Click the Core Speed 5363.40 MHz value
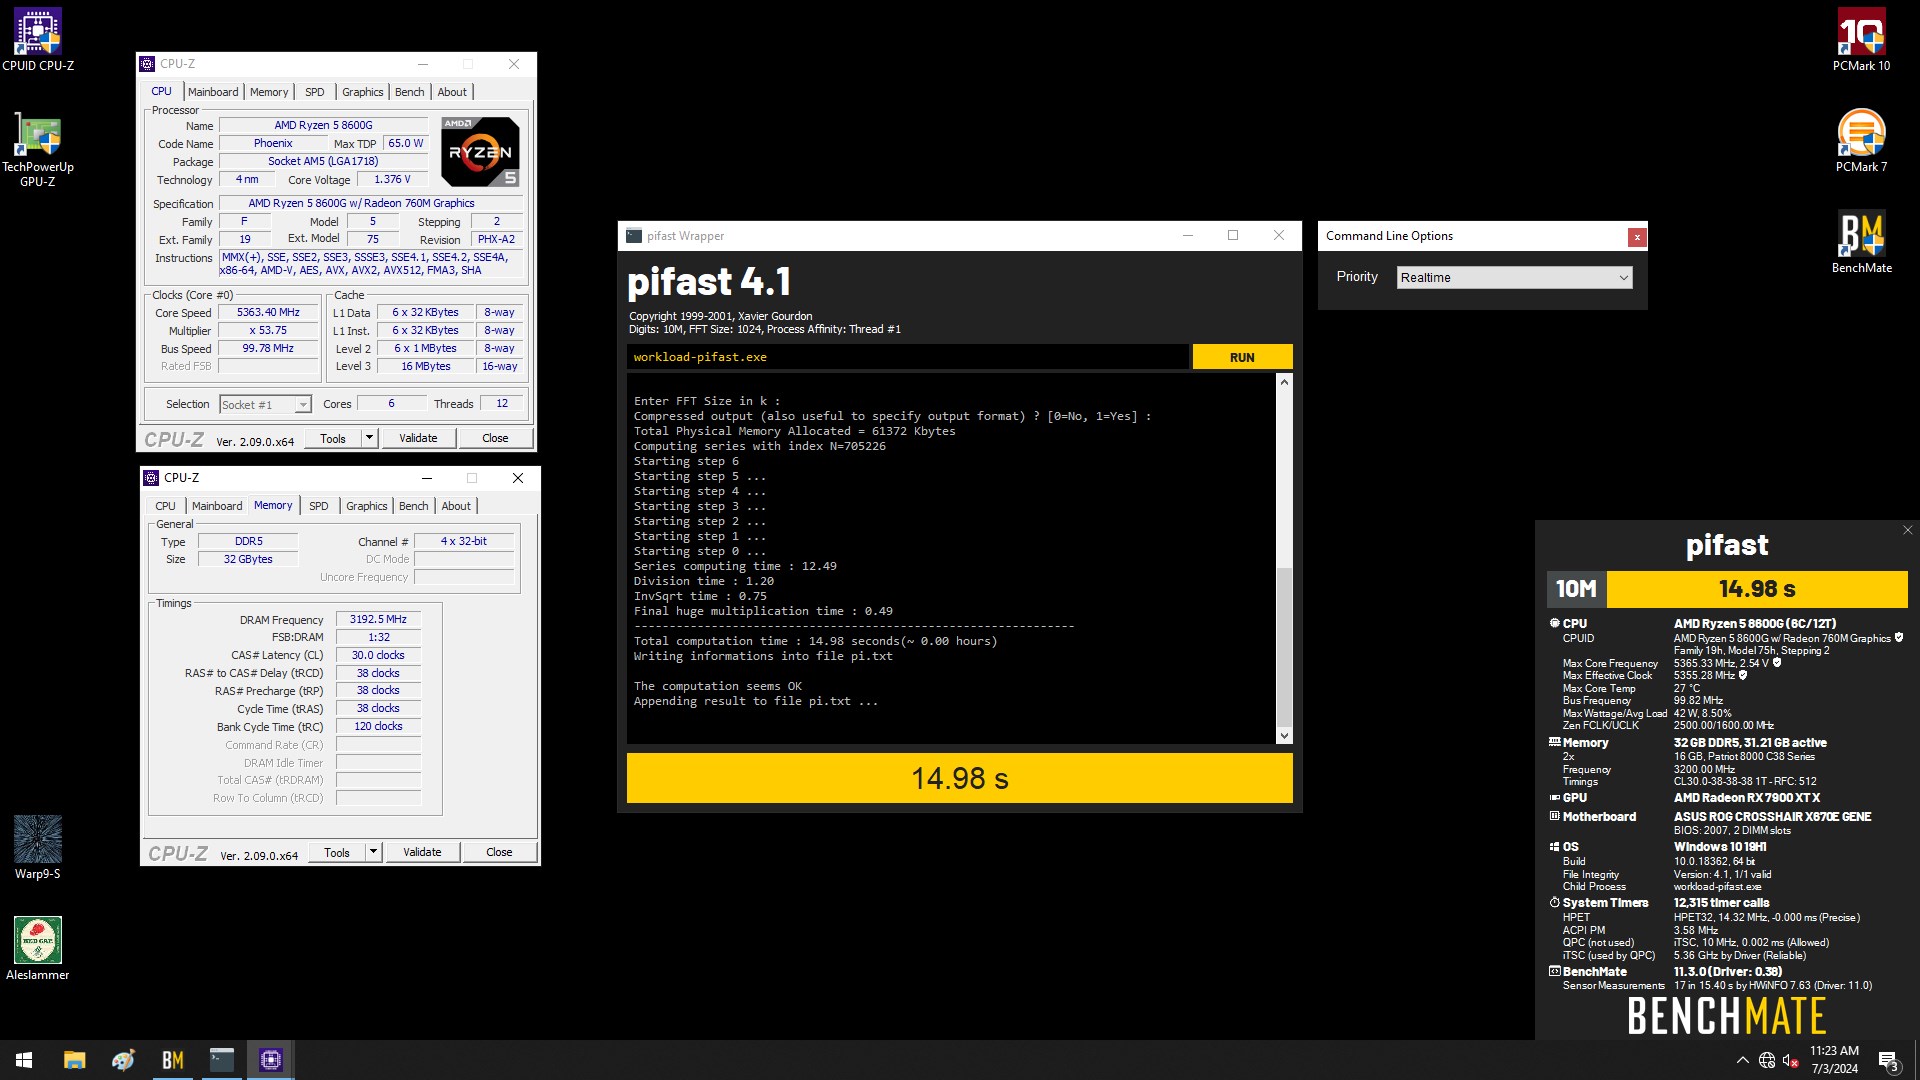The width and height of the screenshot is (1920, 1080). tap(268, 313)
